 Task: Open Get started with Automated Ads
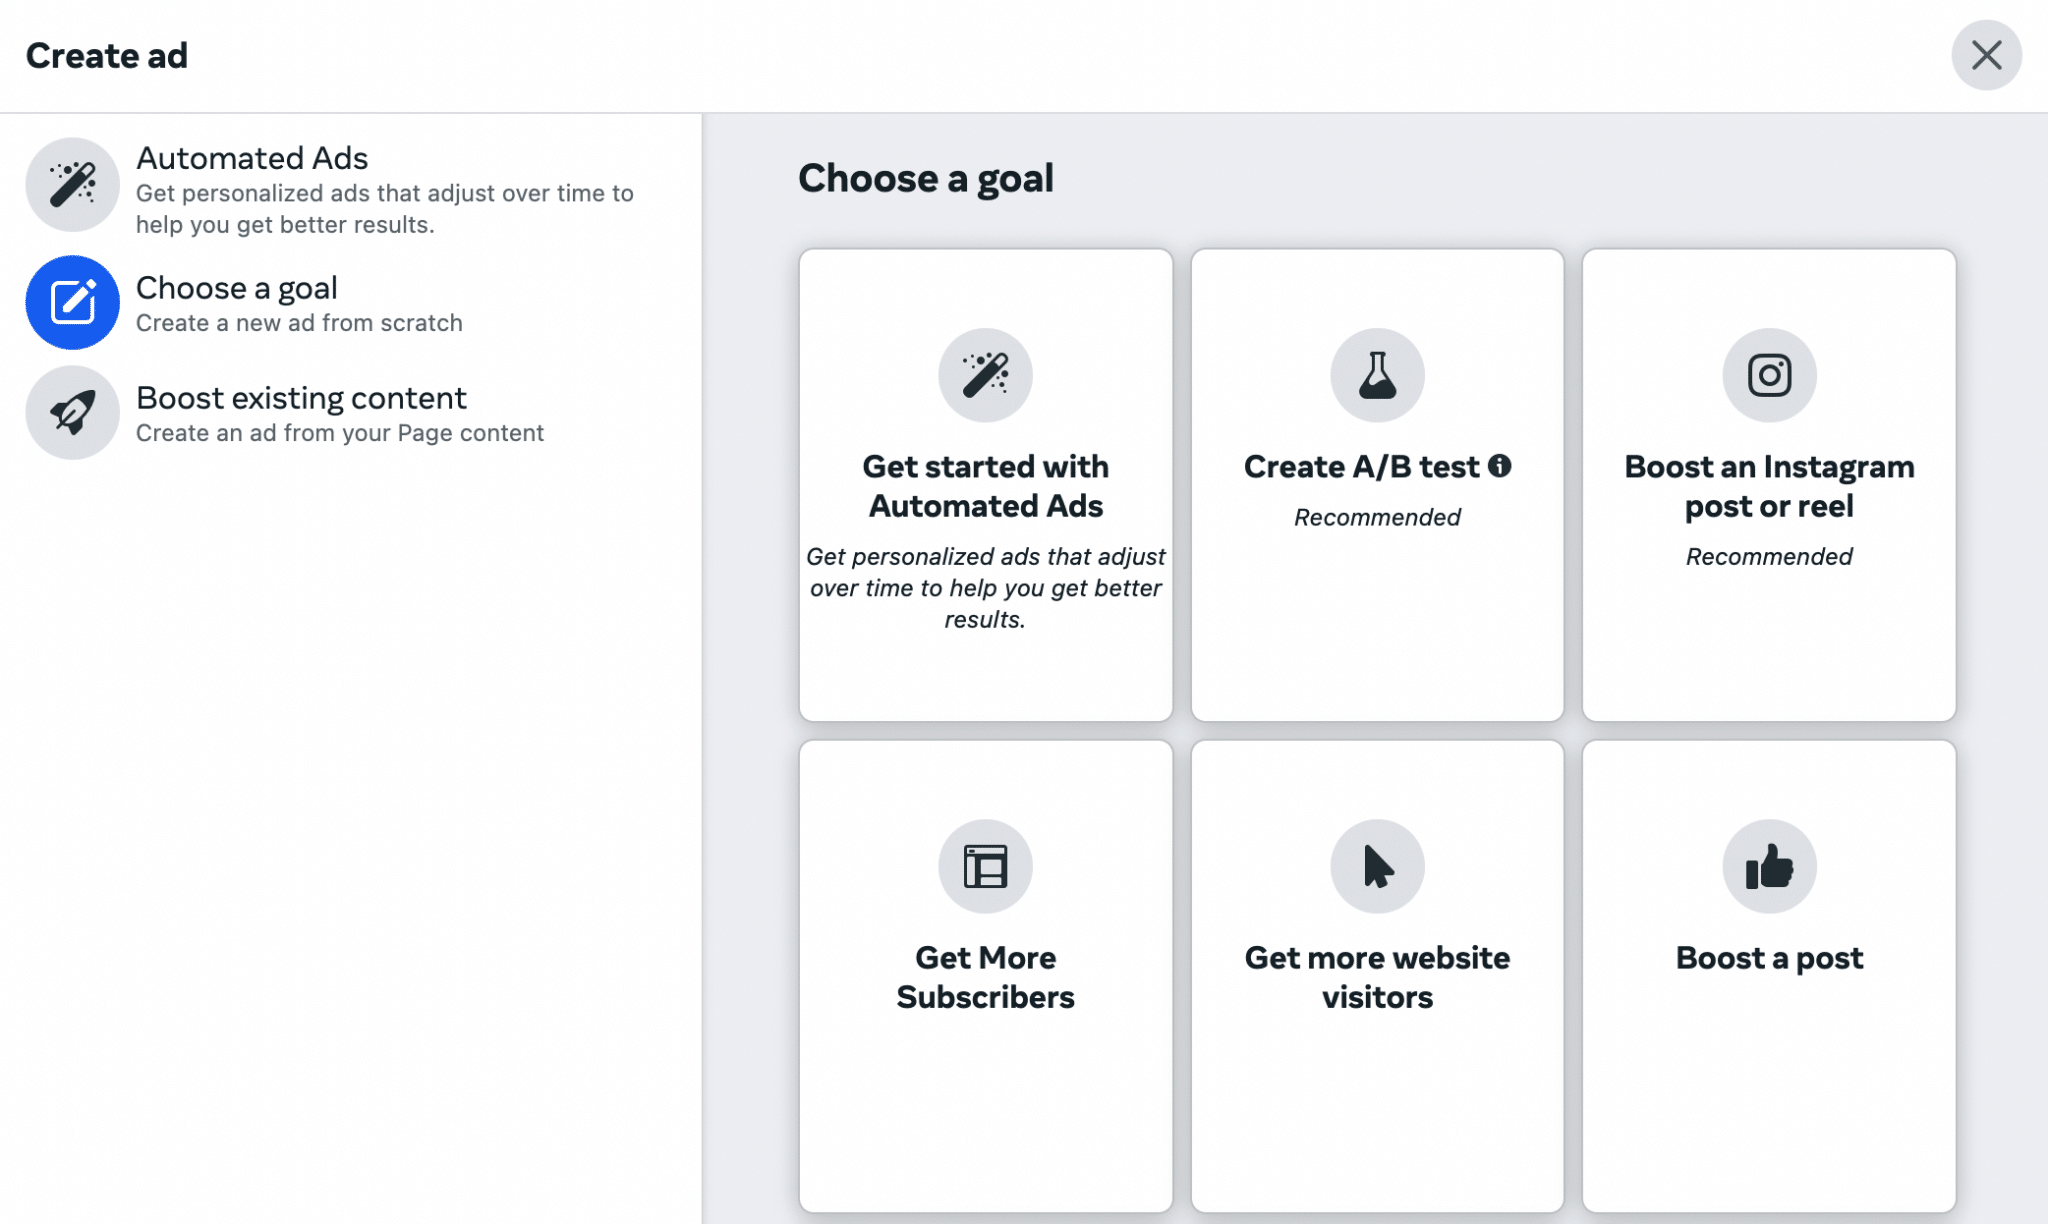pyautogui.click(x=984, y=485)
